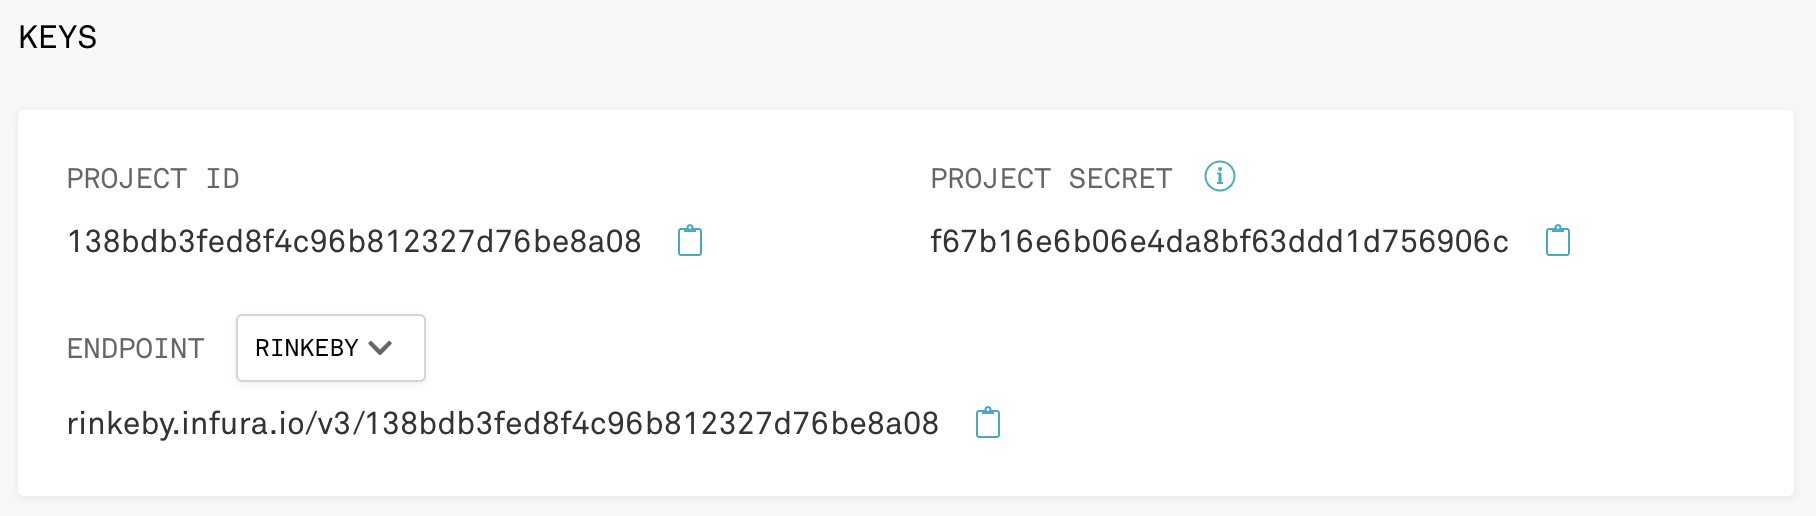Copy the endpoint URL to clipboard
The image size is (1816, 516).
988,423
